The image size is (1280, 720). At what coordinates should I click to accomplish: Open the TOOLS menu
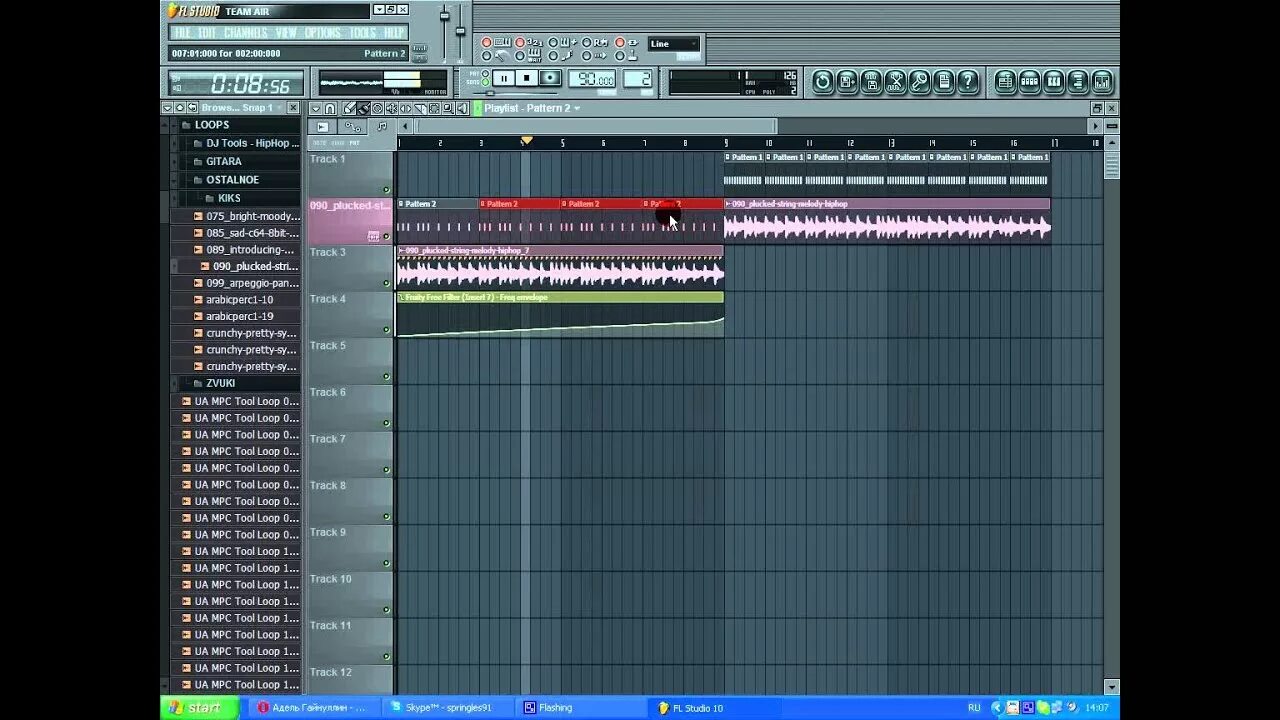(363, 33)
